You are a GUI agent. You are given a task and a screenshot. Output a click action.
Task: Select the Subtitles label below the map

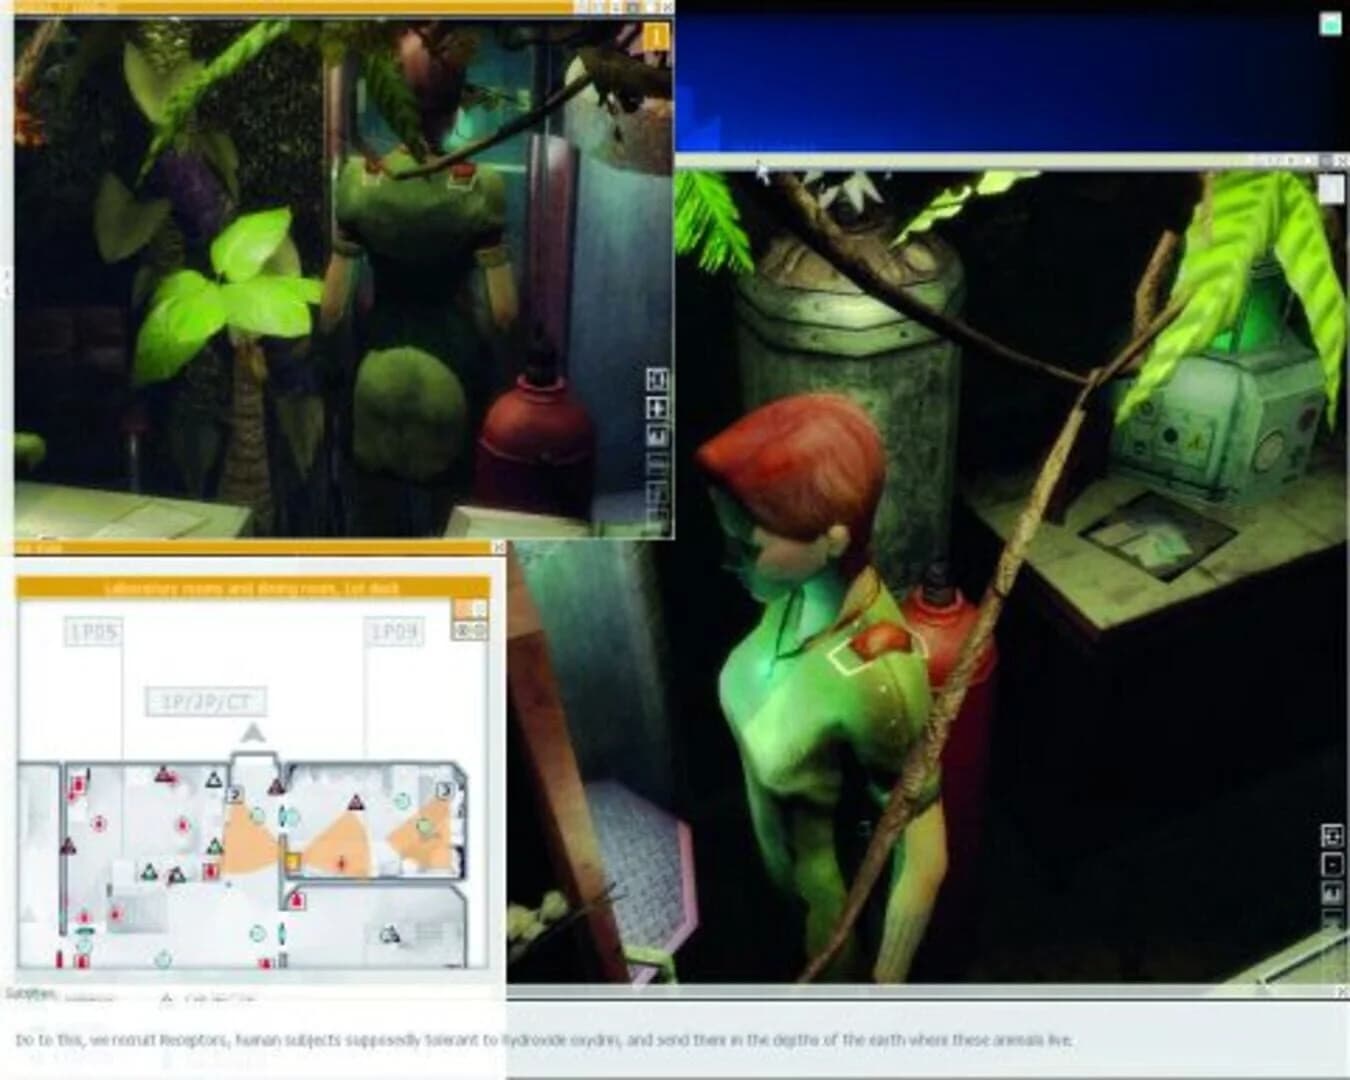click(x=27, y=992)
